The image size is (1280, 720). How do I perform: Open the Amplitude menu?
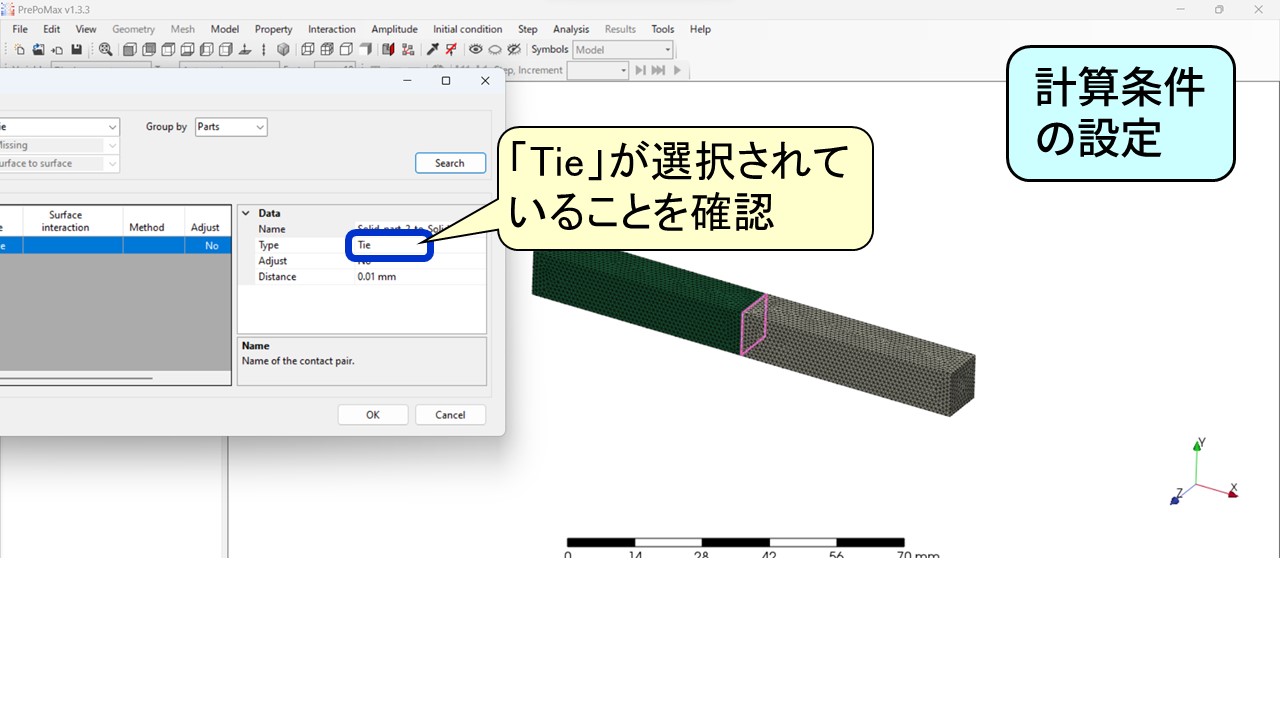click(394, 29)
